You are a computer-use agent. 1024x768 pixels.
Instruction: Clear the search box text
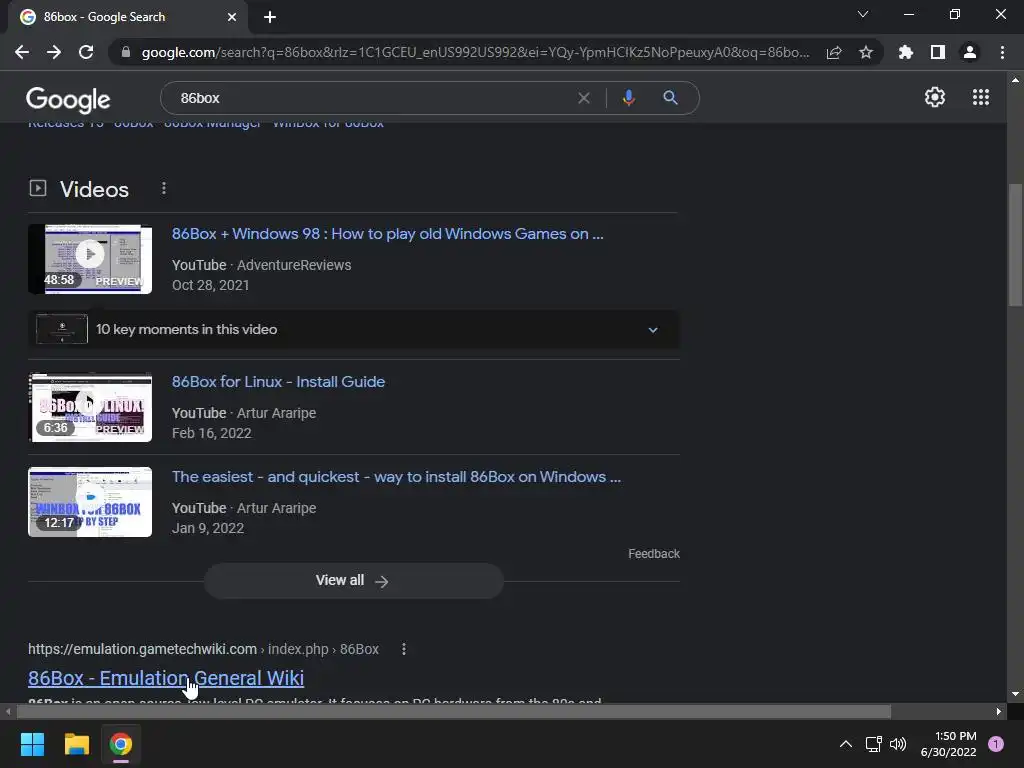584,98
